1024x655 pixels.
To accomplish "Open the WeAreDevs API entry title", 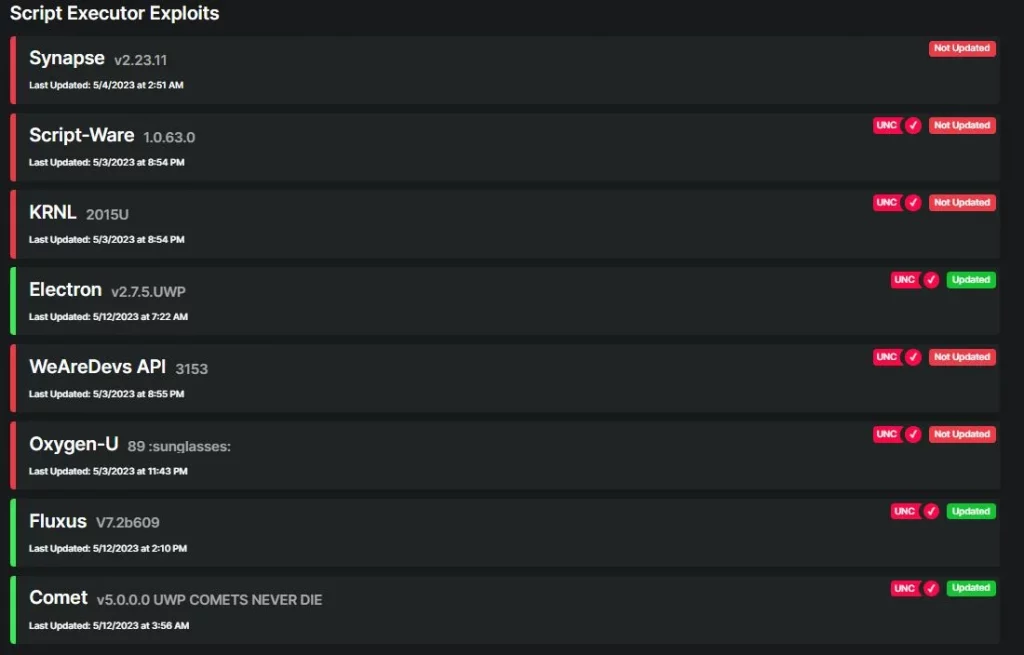I will click(x=97, y=367).
